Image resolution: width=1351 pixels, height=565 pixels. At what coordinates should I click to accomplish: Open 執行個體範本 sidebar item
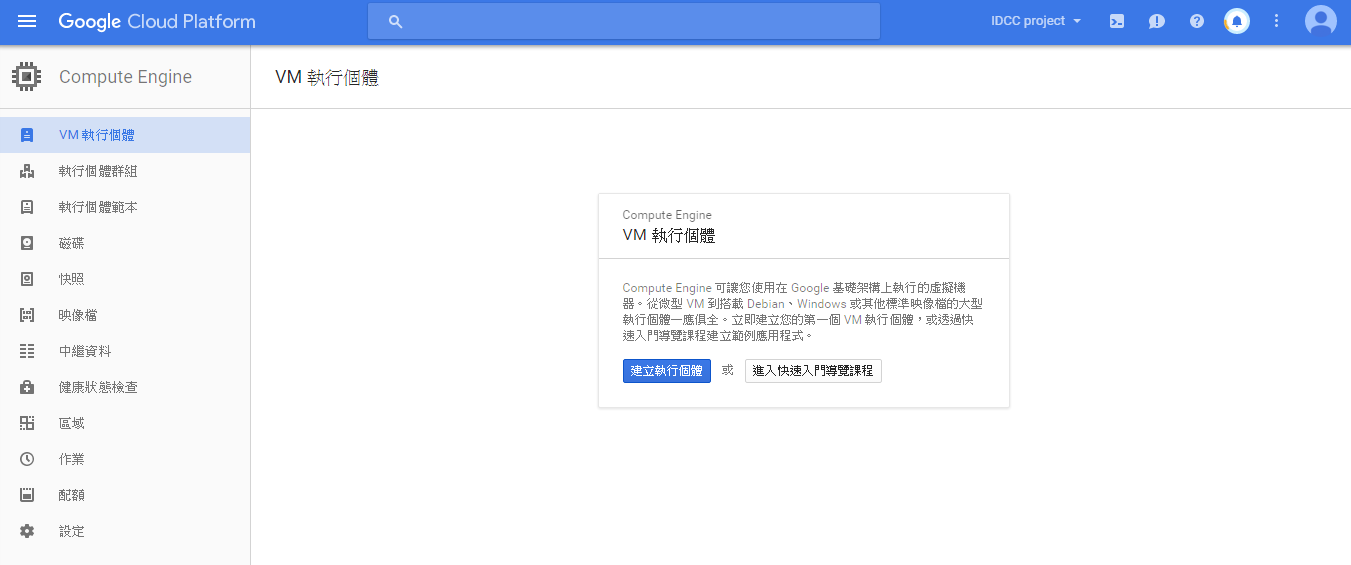click(x=125, y=207)
